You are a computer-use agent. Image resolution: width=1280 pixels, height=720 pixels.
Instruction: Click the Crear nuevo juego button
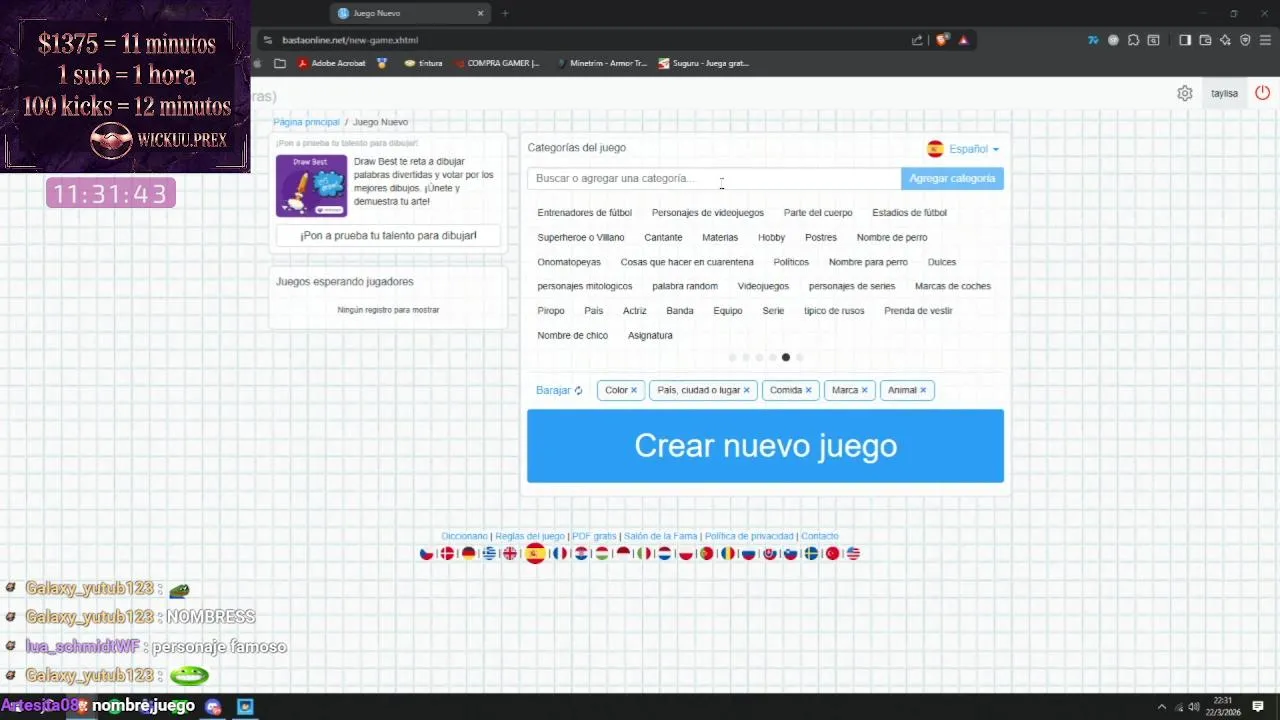coord(765,446)
